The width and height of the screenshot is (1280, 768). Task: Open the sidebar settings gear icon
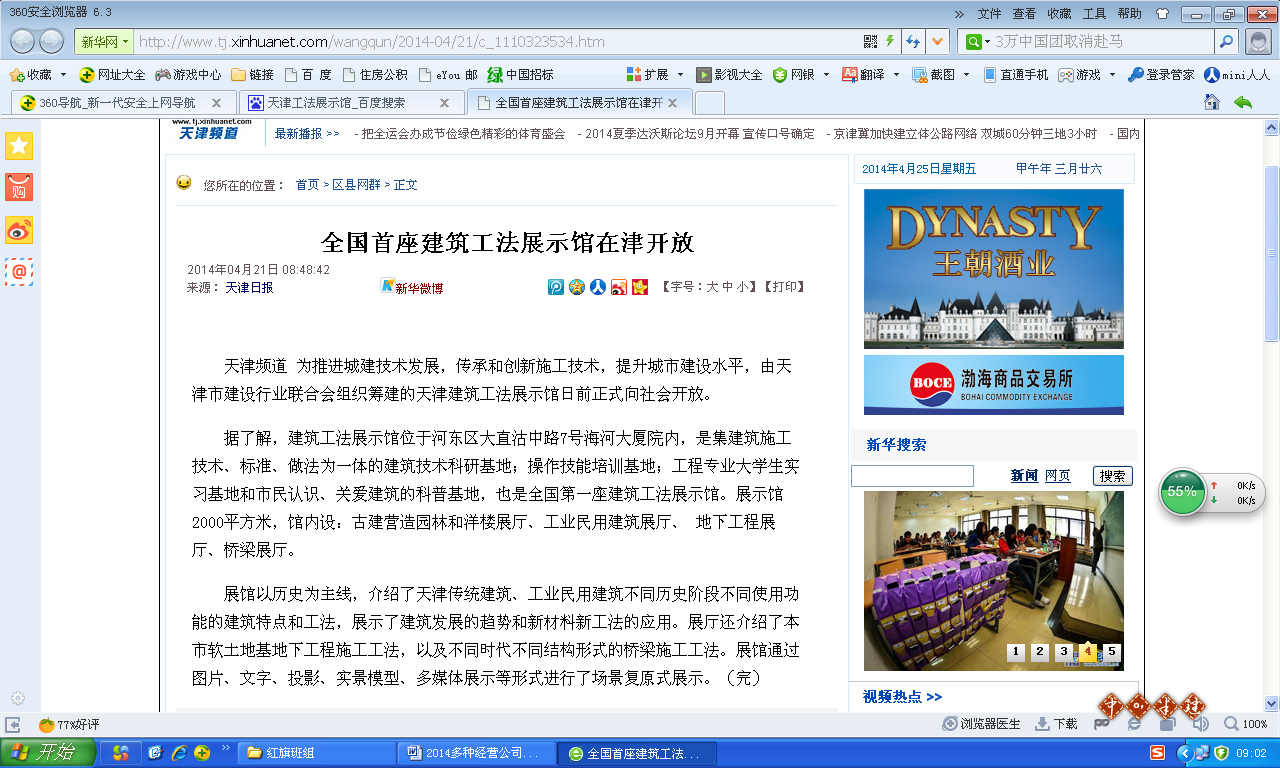coord(18,698)
